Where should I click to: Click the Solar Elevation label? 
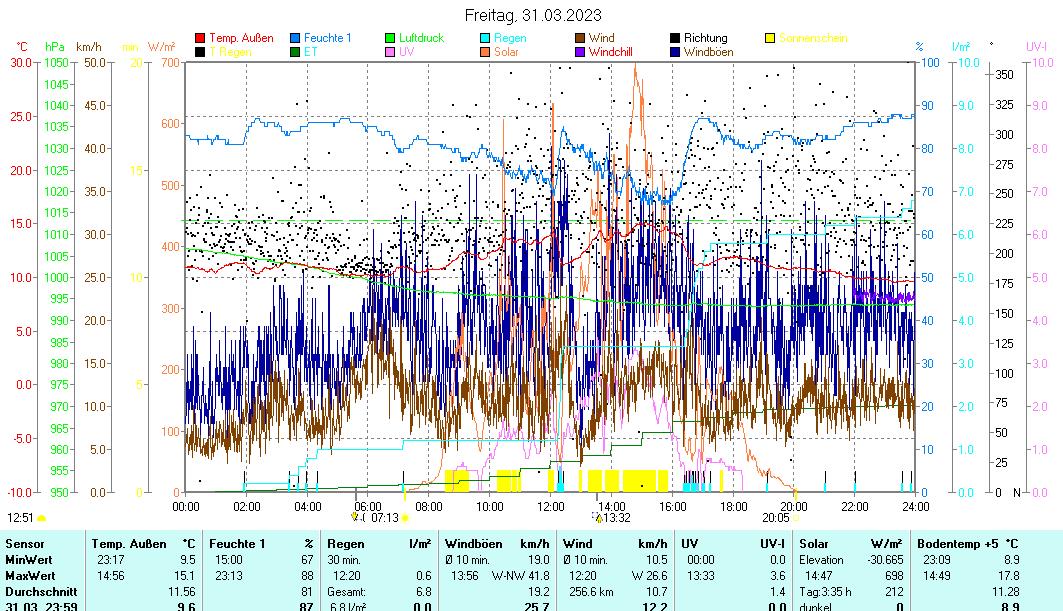tap(822, 560)
